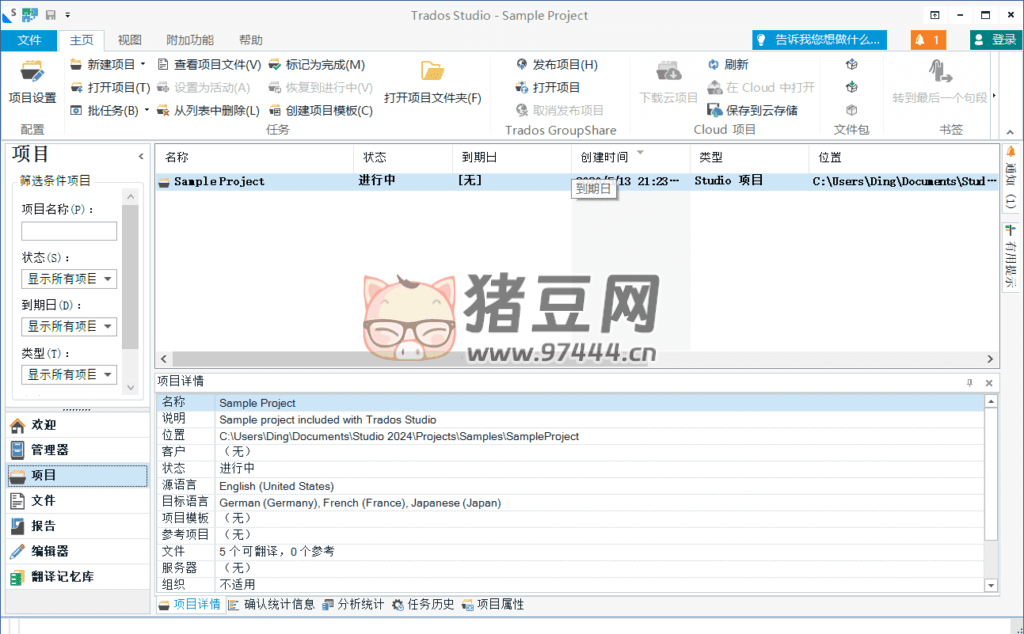1024x634 pixels.
Task: Open the 报告 view
Action: 78,526
